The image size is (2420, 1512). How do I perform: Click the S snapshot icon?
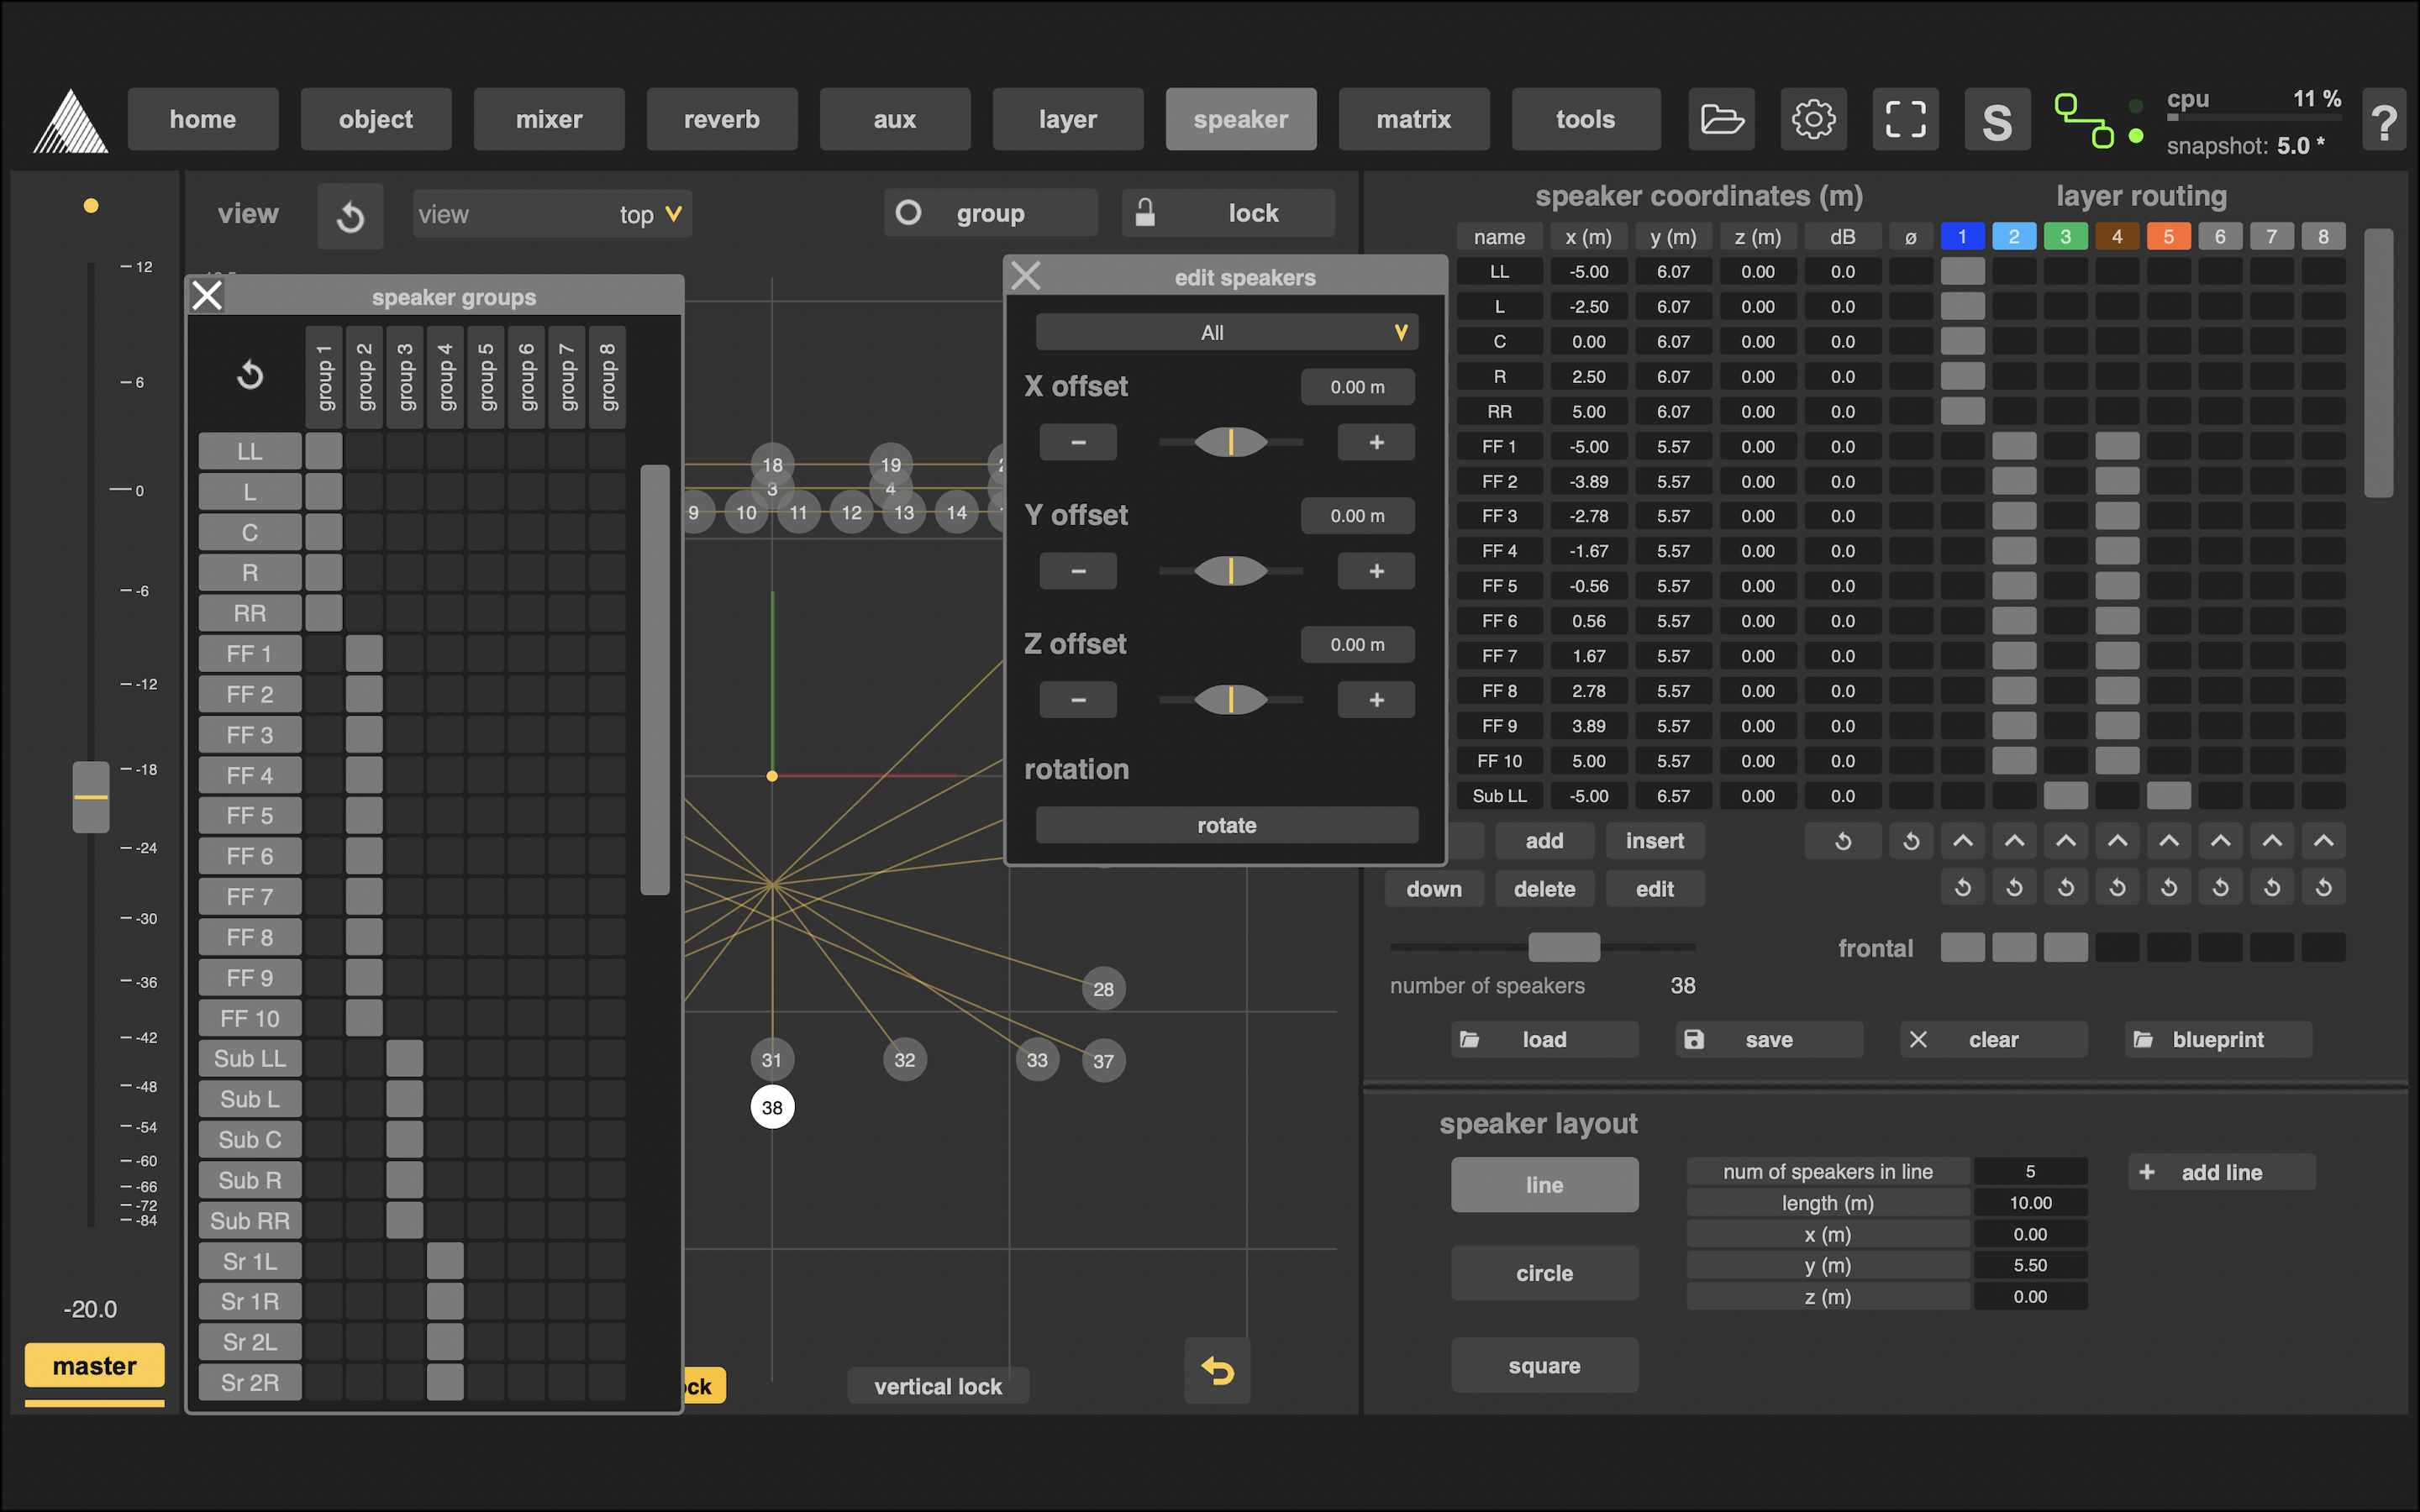coord(1997,119)
